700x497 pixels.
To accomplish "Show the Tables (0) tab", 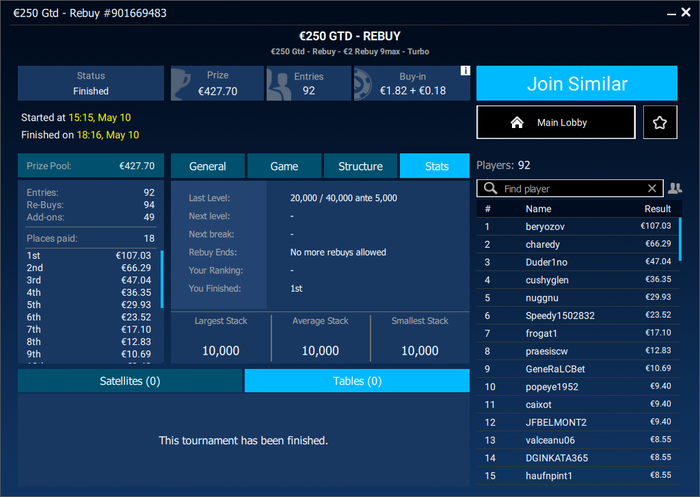I will click(x=357, y=381).
